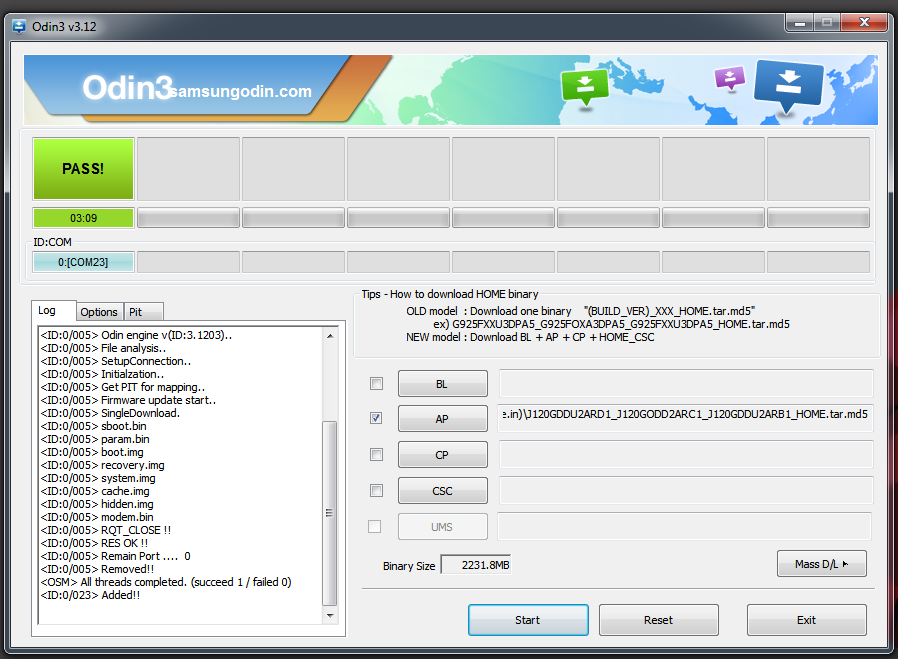Click the empty CP file path field
898x659 pixels.
coord(686,455)
